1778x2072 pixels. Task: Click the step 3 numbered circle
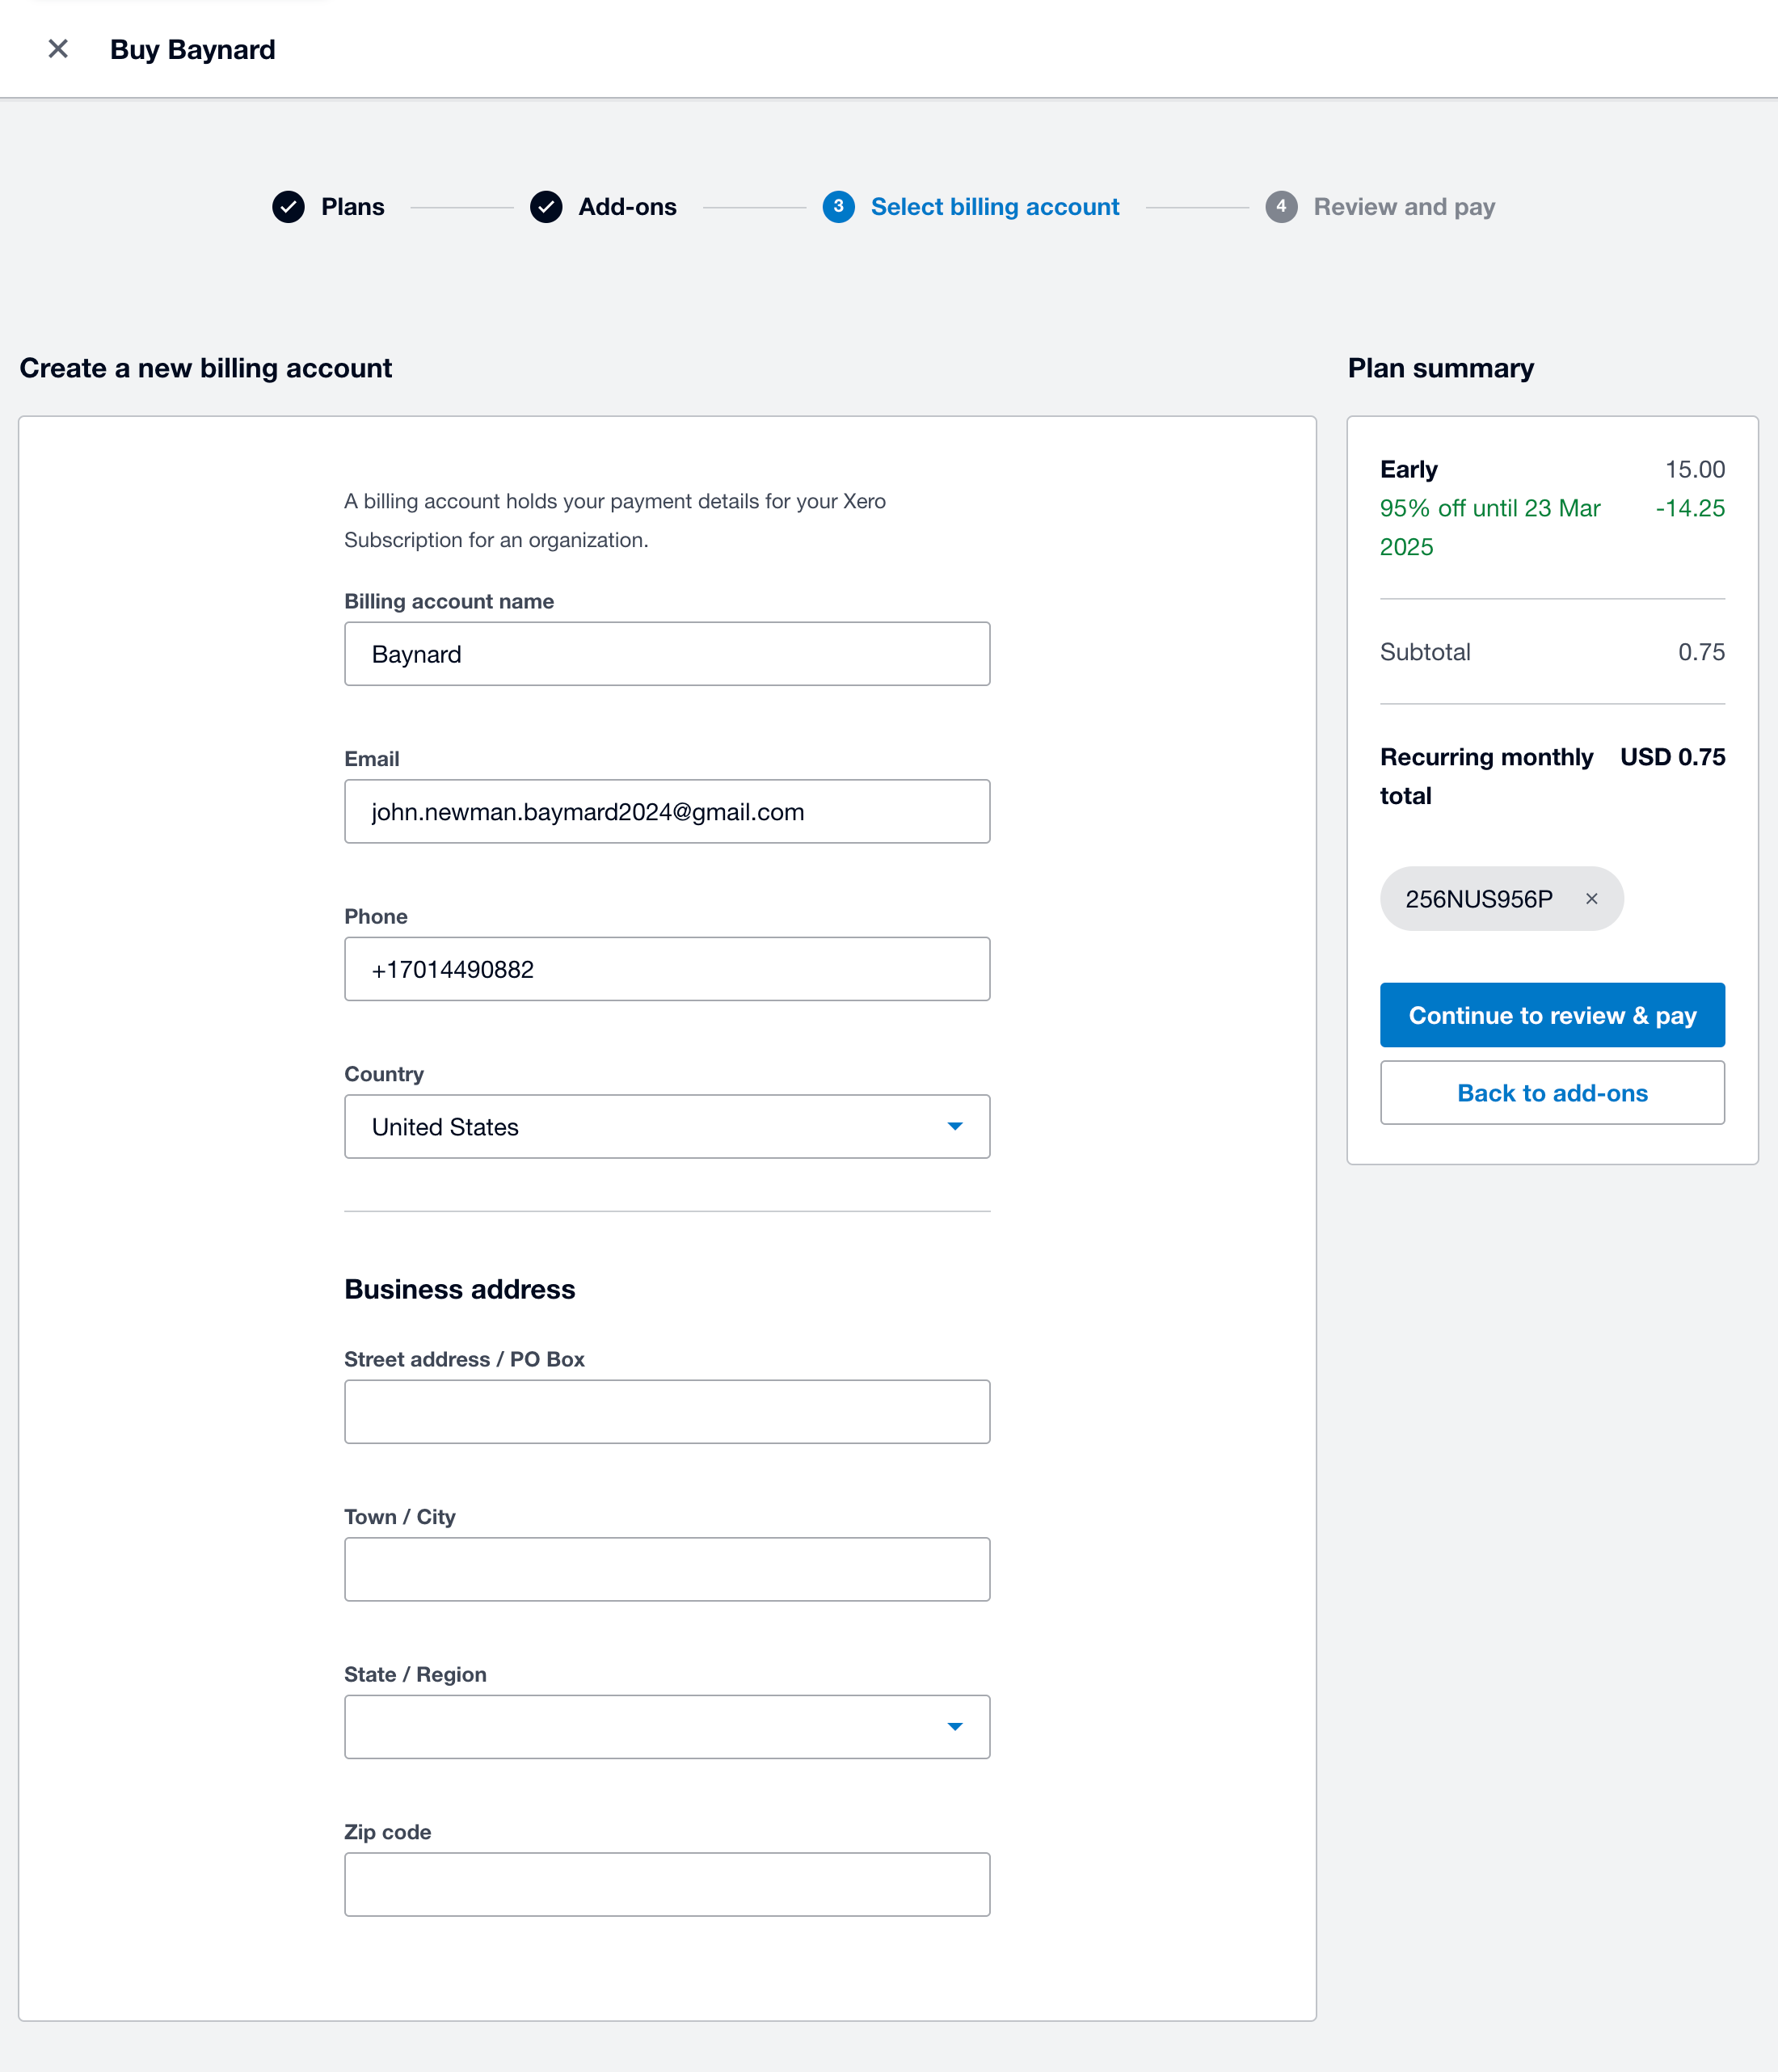(x=839, y=207)
